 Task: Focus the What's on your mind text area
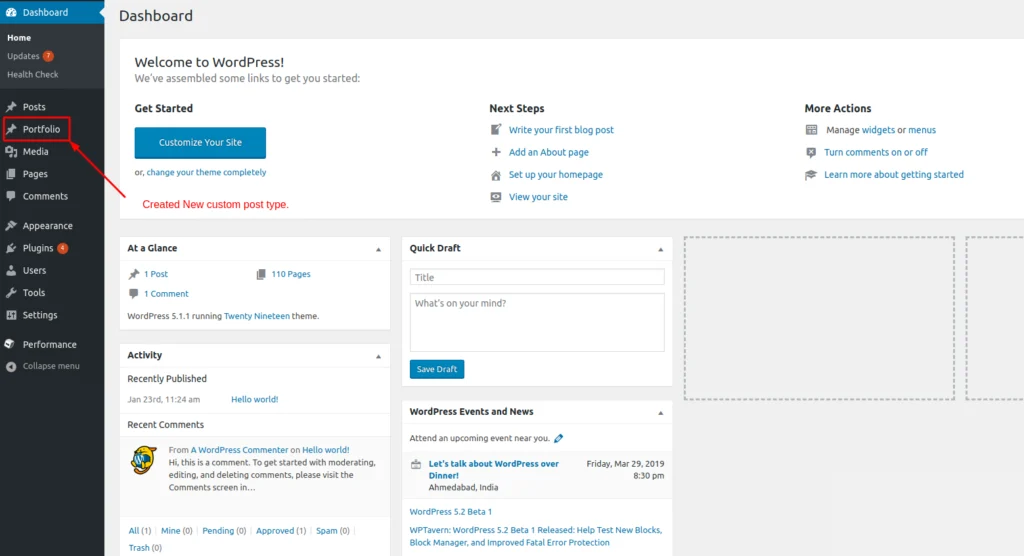click(537, 322)
